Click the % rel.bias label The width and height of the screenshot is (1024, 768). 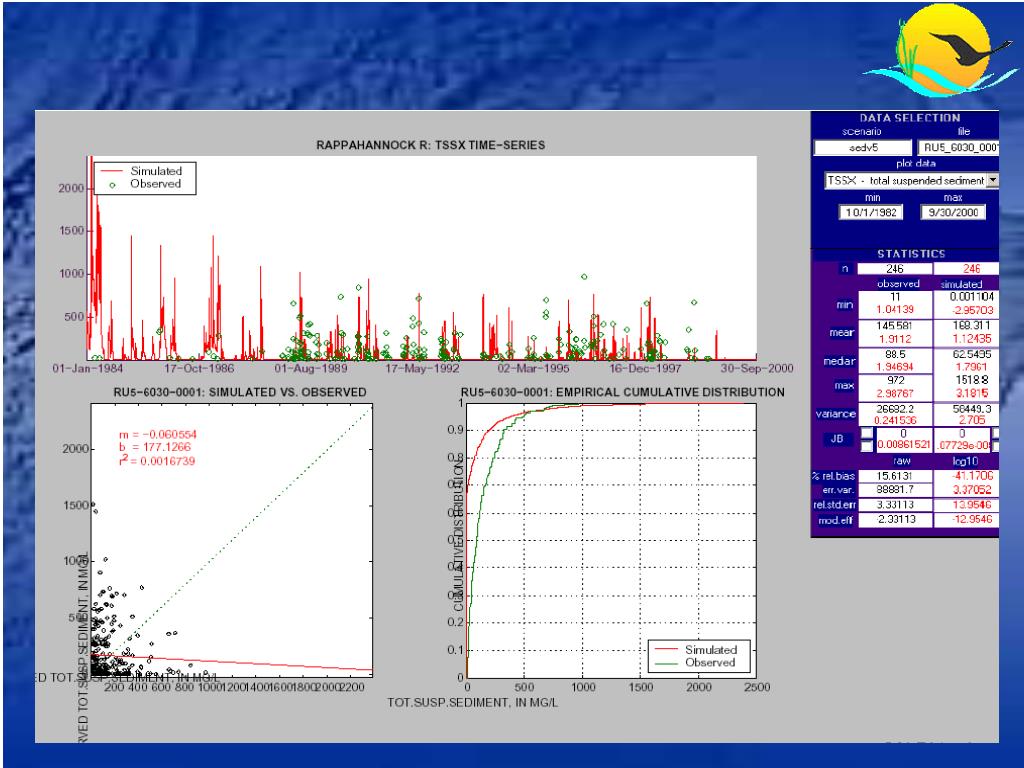tap(833, 476)
